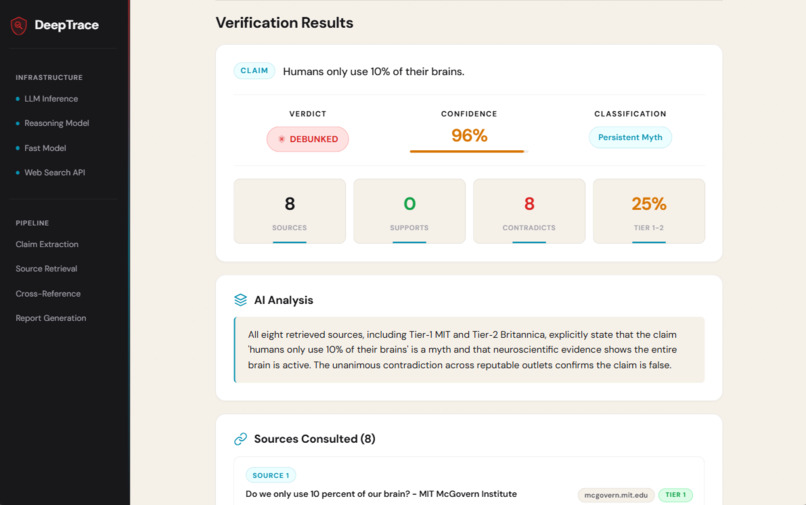Select Fast Model sidebar item
Image resolution: width=806 pixels, height=505 pixels.
pyautogui.click(x=45, y=148)
